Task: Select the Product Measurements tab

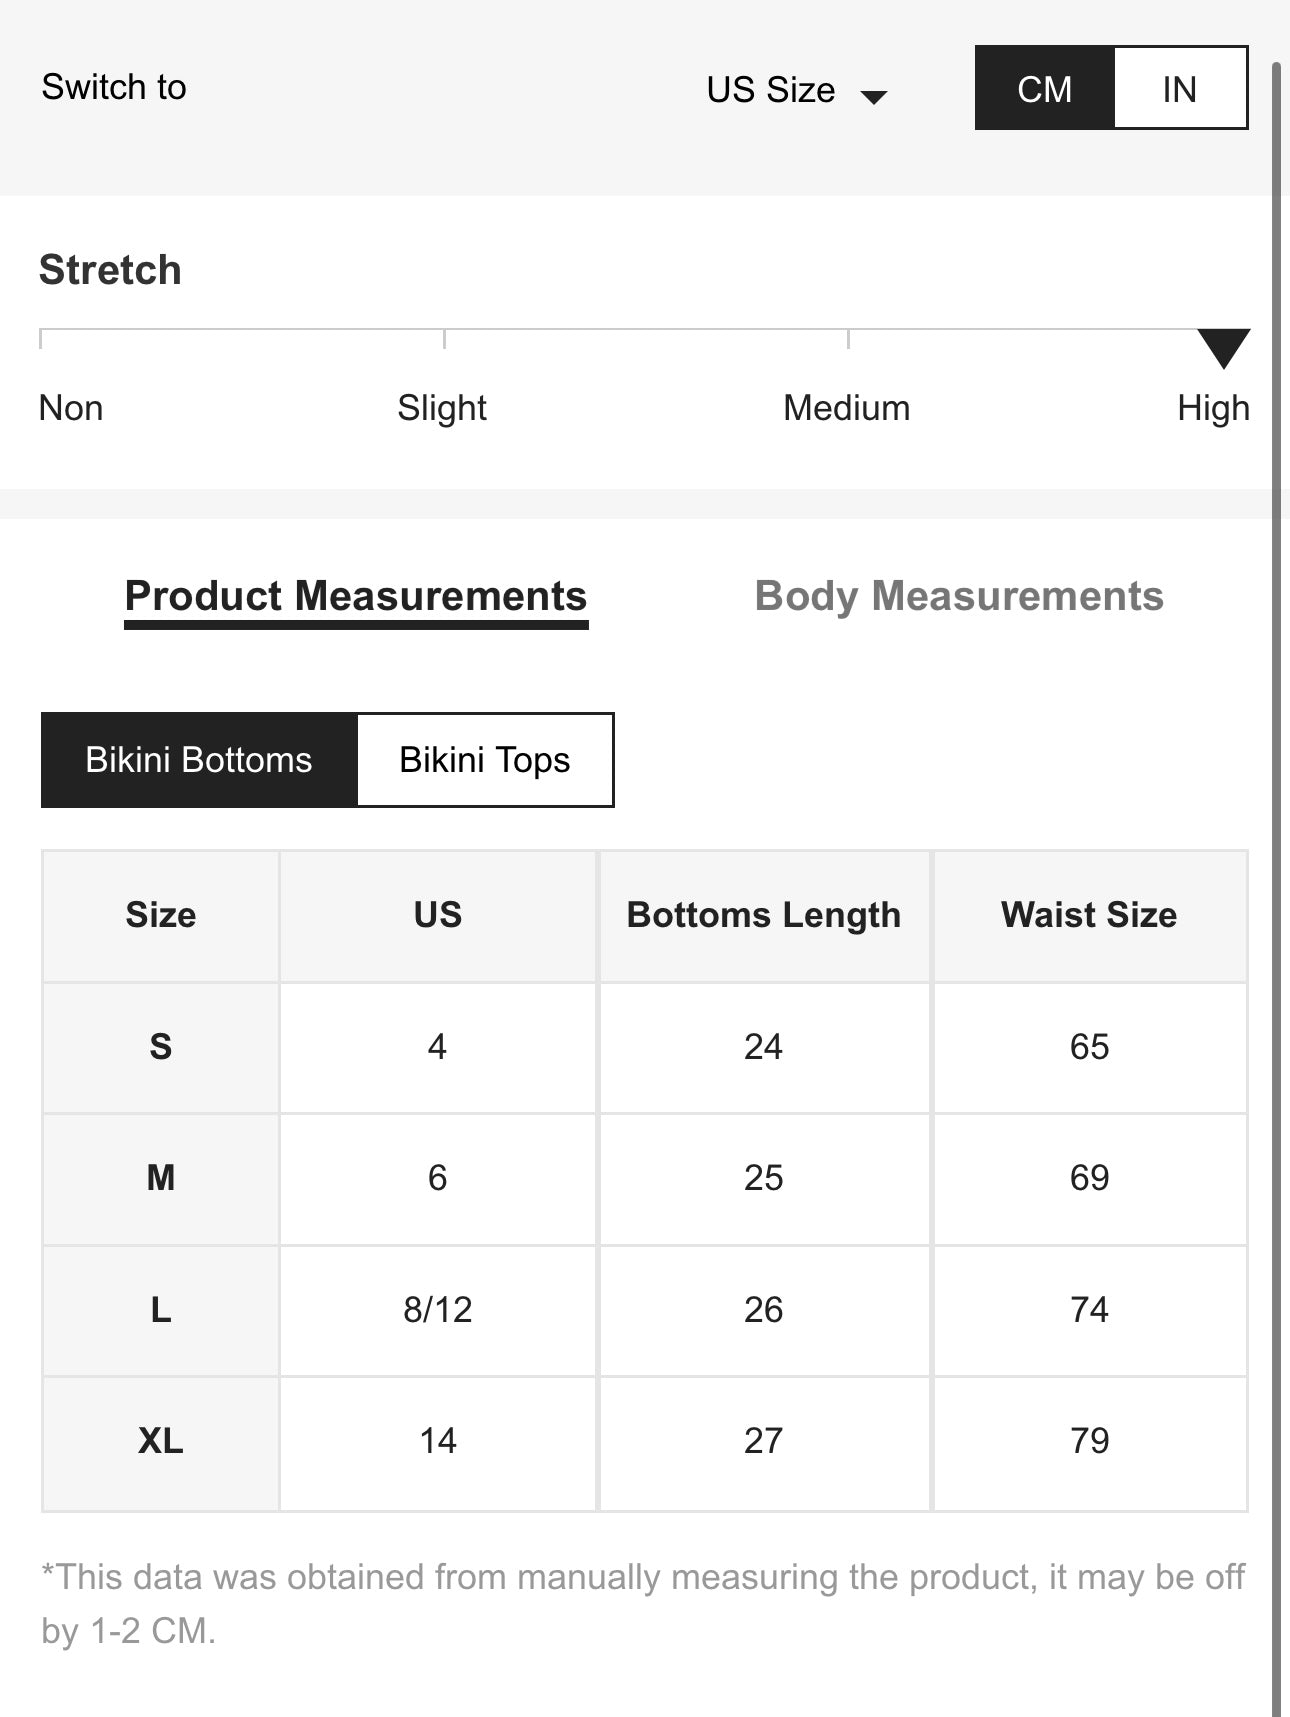Action: tap(355, 597)
